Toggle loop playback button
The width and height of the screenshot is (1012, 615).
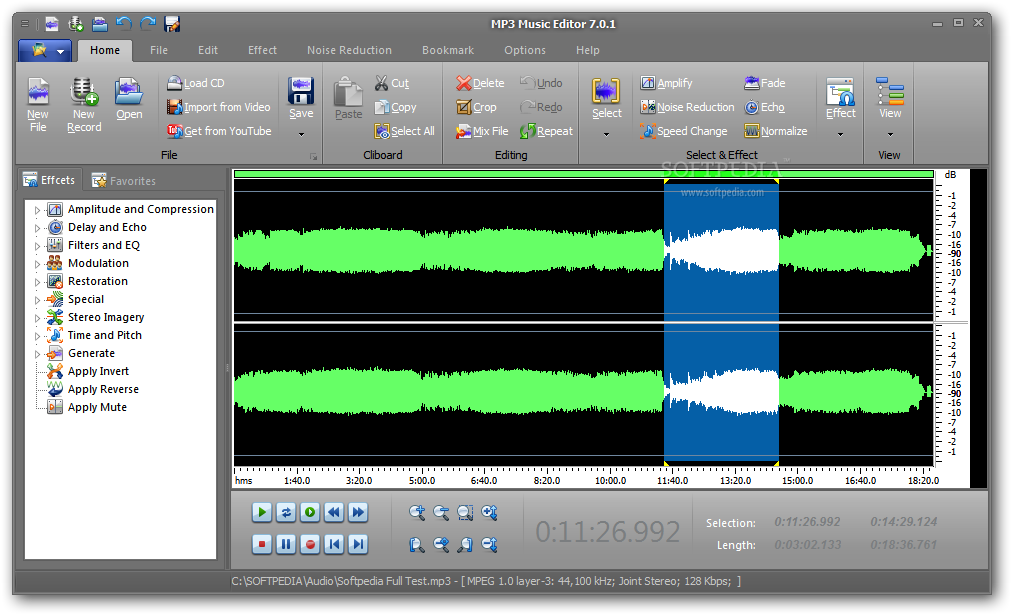tap(286, 512)
